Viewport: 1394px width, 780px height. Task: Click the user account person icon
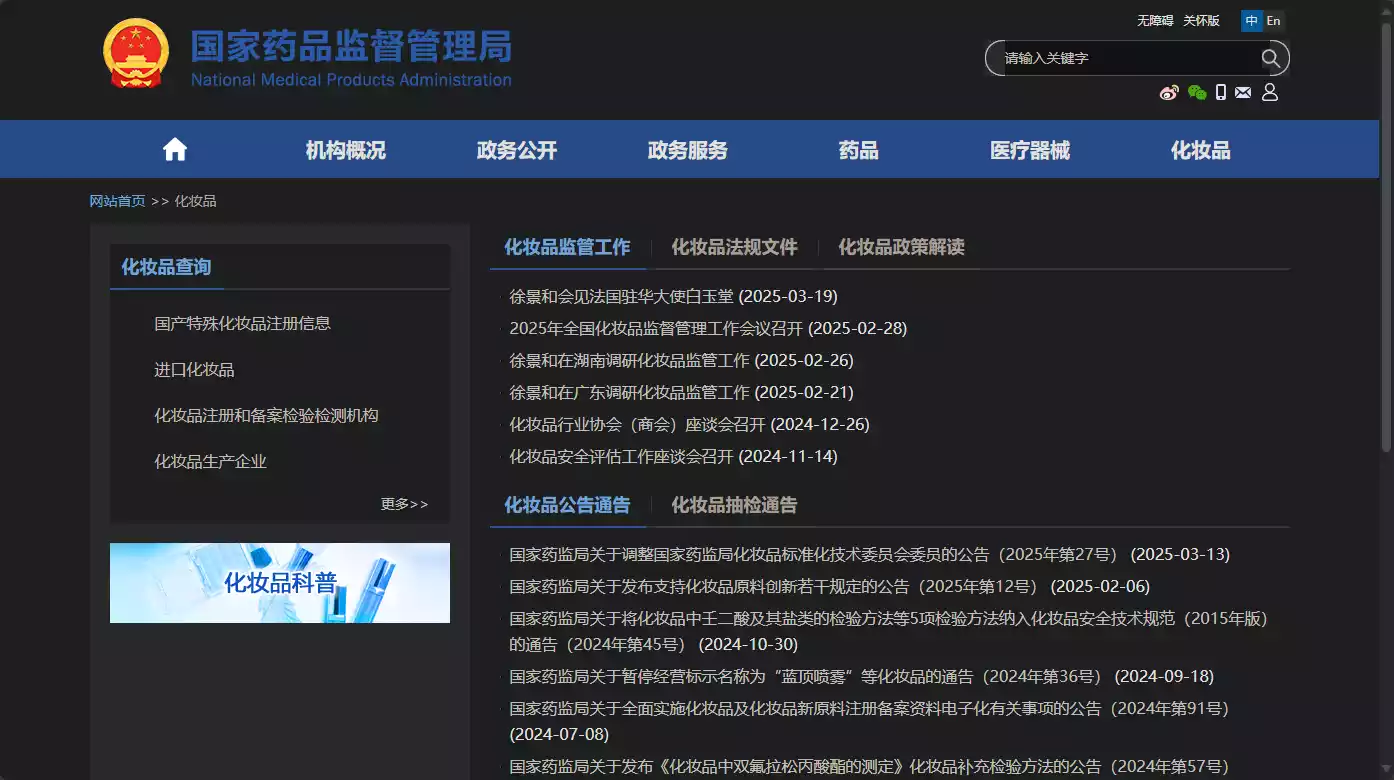click(1270, 92)
